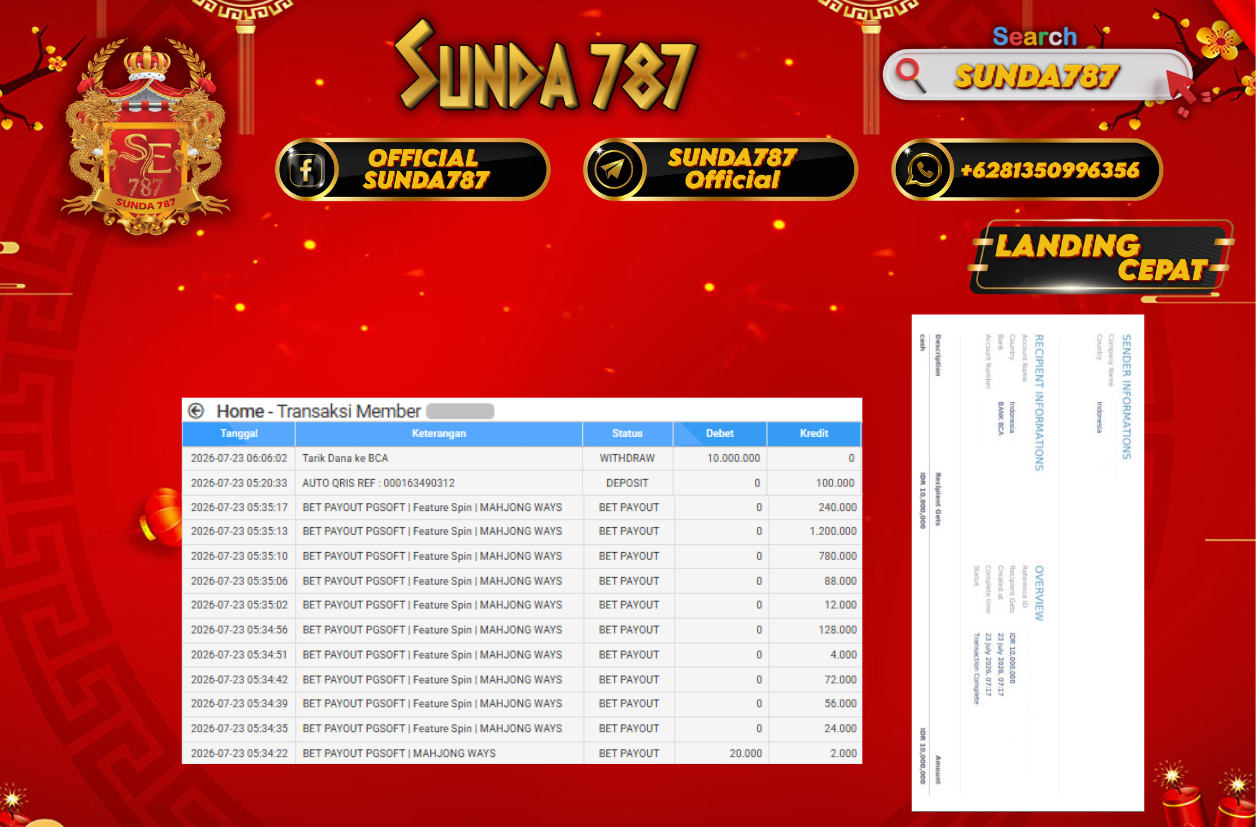Click the Transaksi Member breadcrumb text

(348, 411)
